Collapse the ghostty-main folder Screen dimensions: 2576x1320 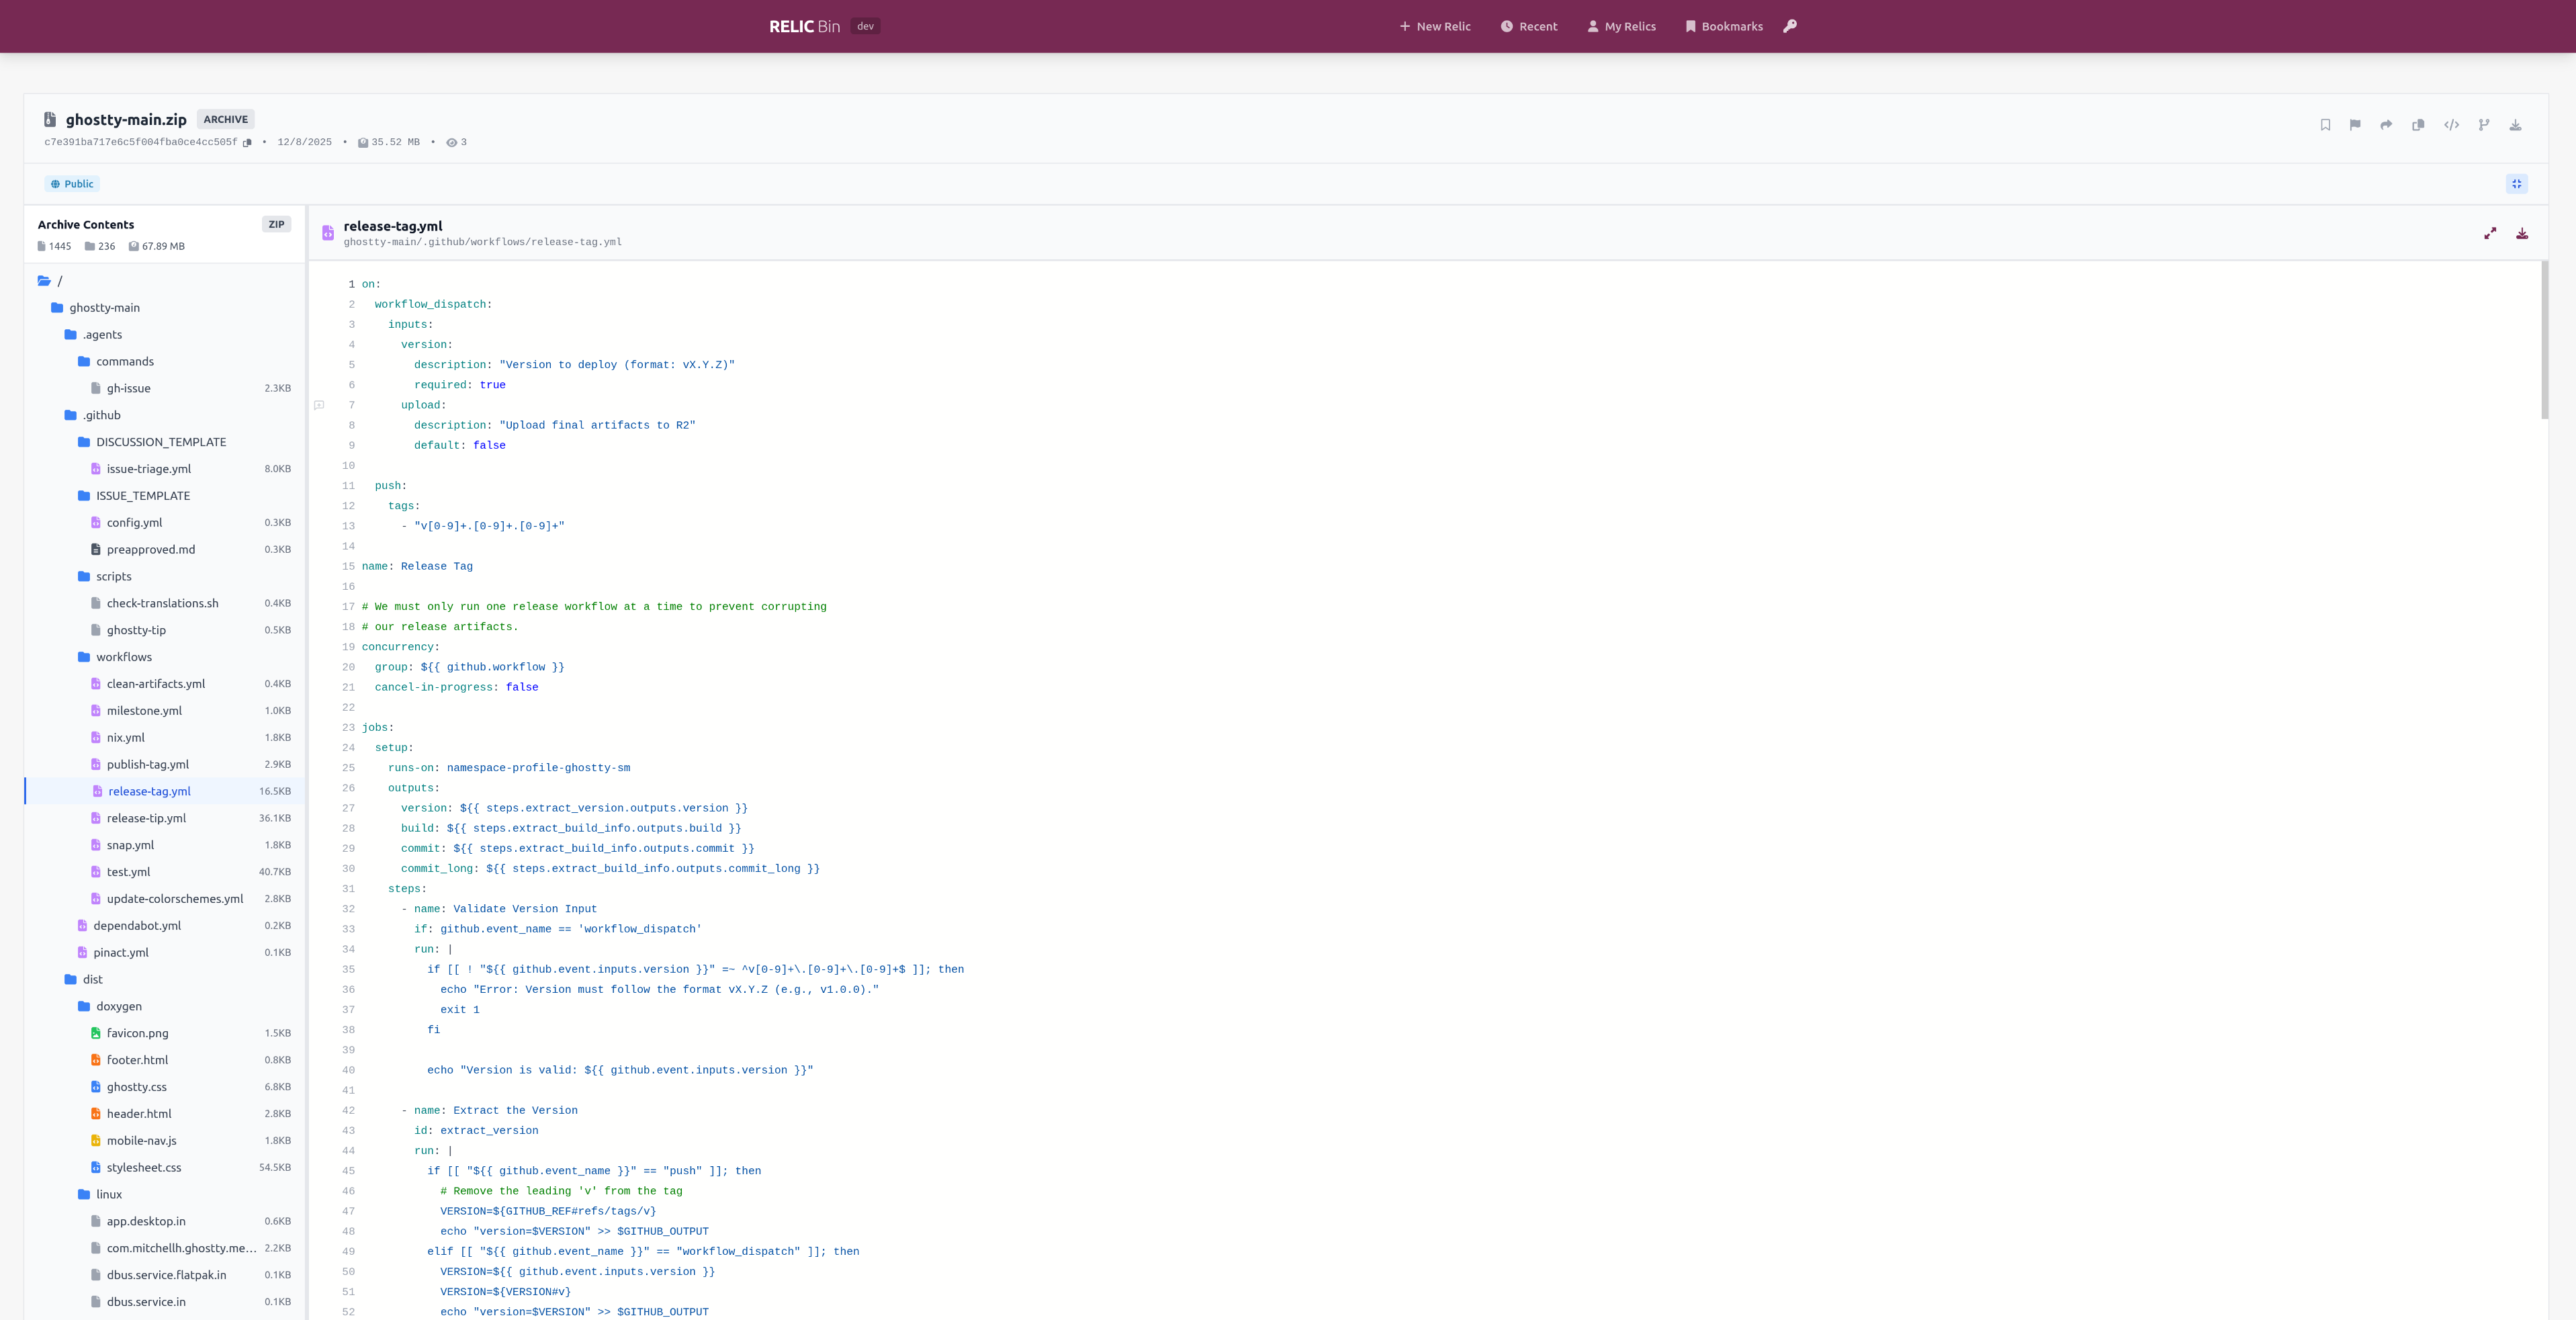pyautogui.click(x=164, y=308)
